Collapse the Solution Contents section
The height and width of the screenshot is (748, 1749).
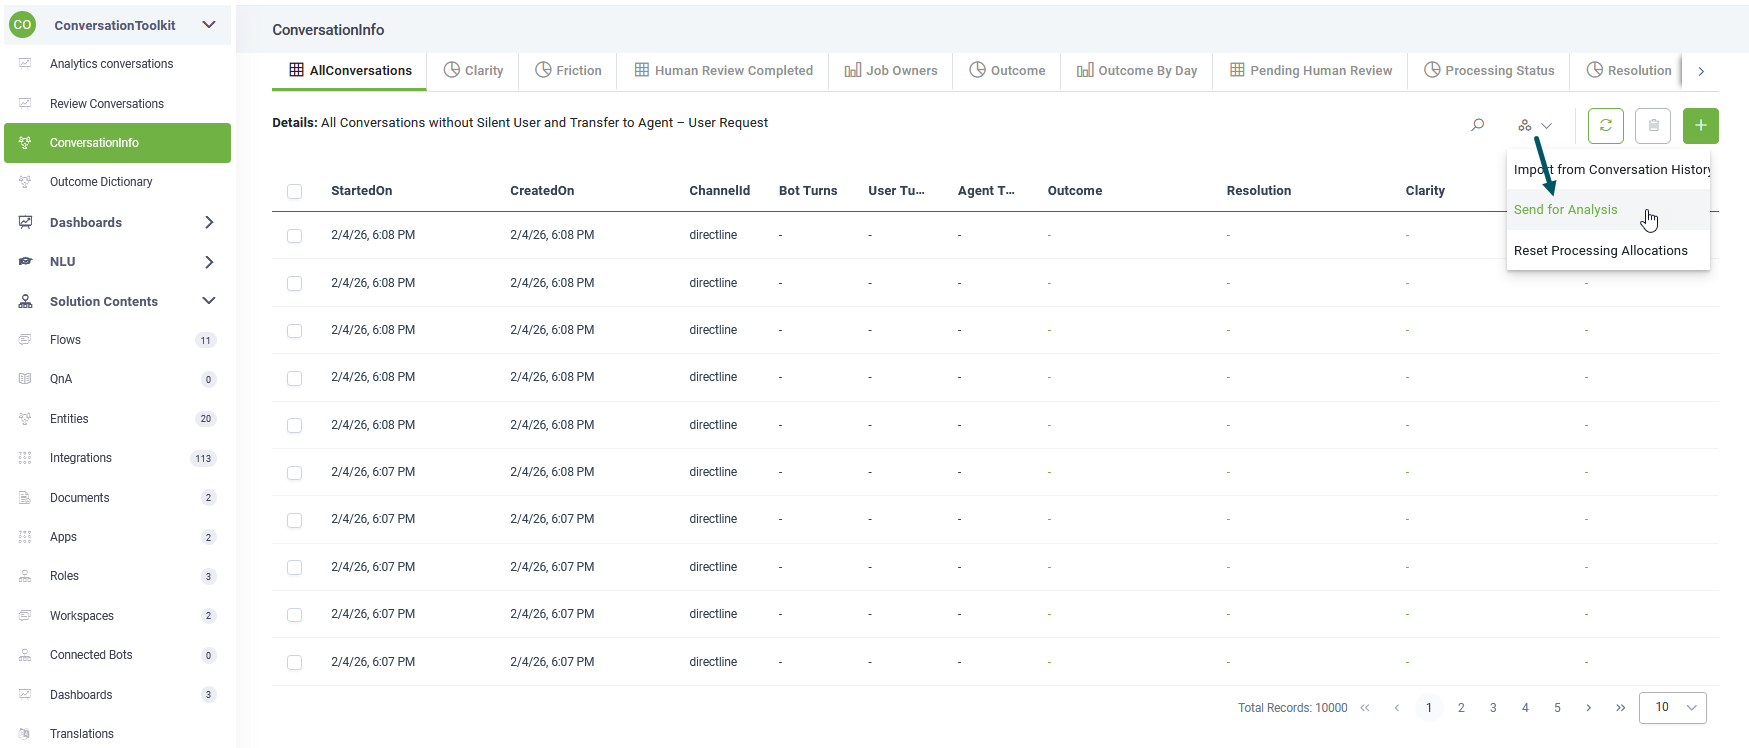209,301
